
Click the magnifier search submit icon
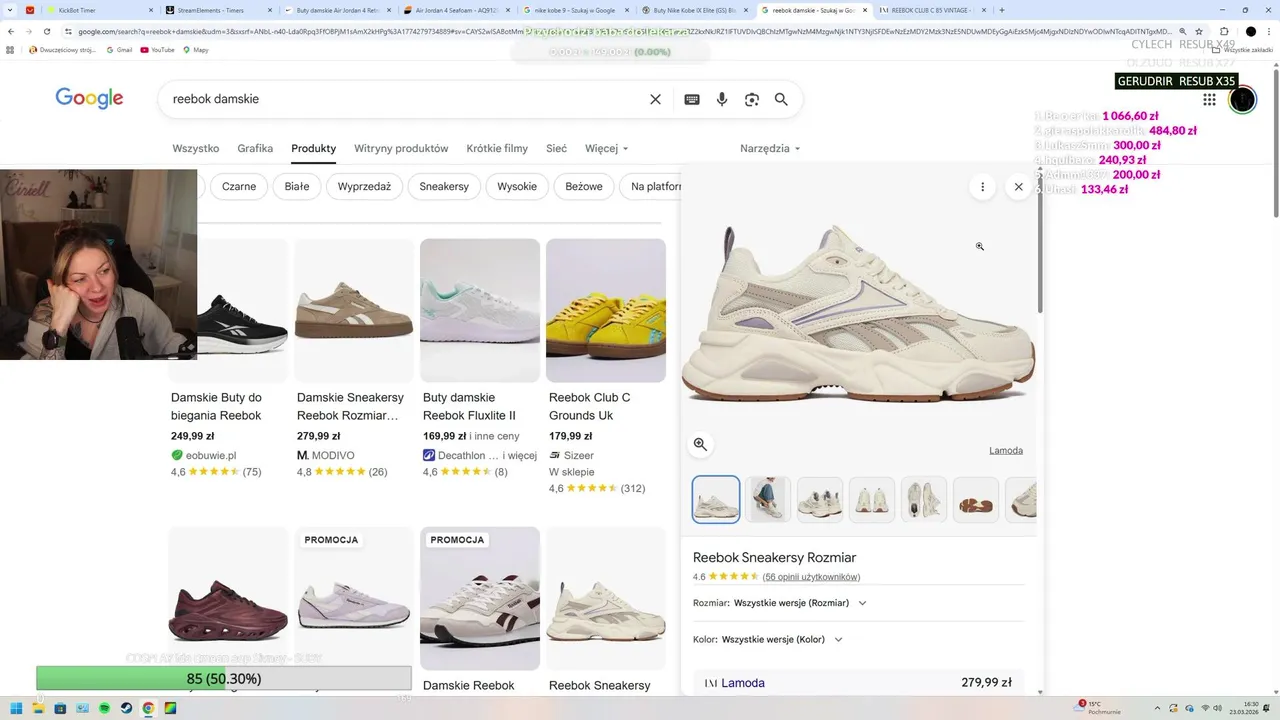coord(781,99)
